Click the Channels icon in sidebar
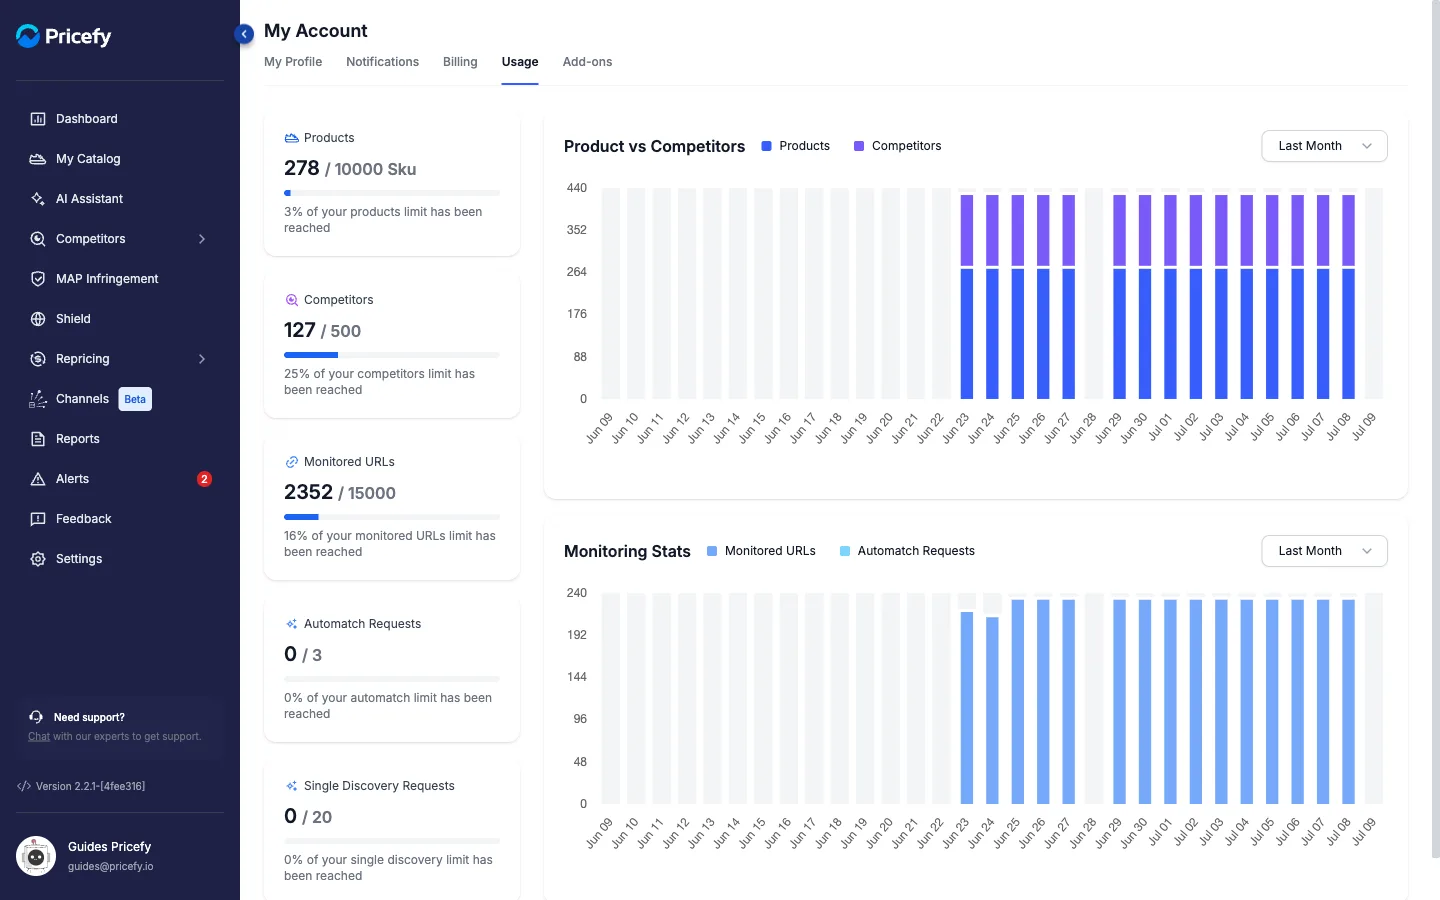Image resolution: width=1440 pixels, height=900 pixels. (x=38, y=399)
